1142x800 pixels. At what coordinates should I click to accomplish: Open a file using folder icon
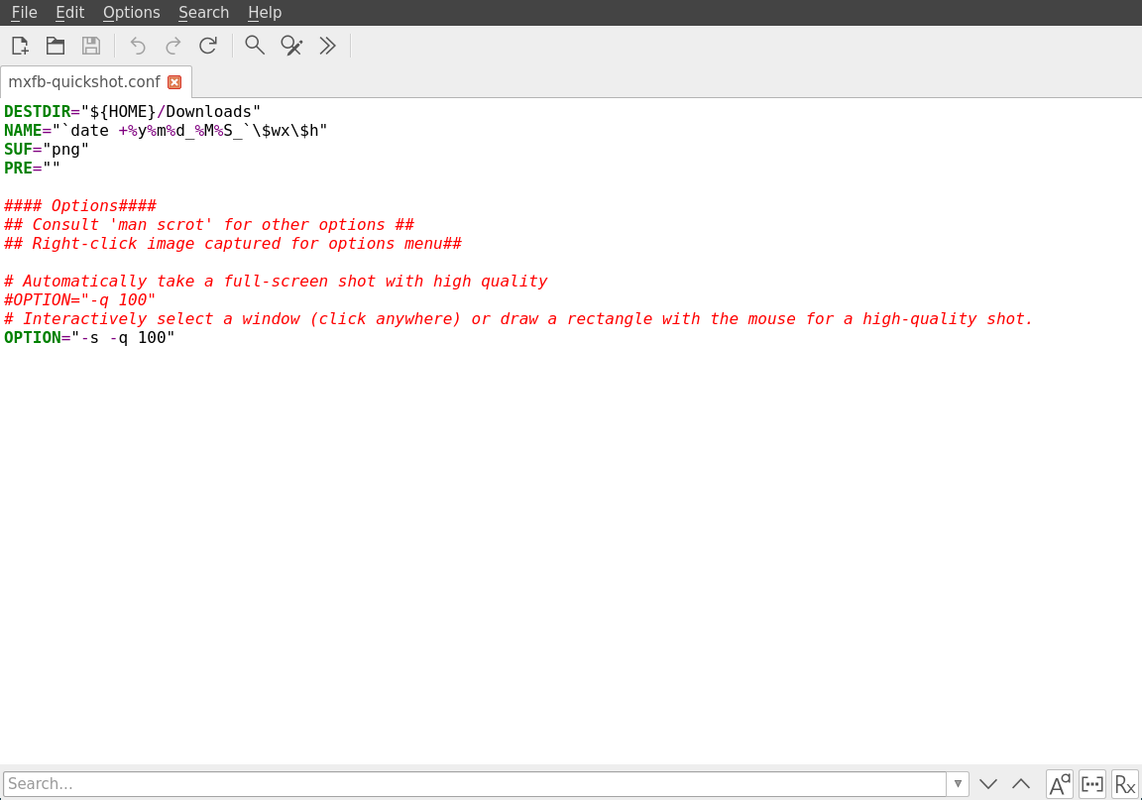point(55,46)
